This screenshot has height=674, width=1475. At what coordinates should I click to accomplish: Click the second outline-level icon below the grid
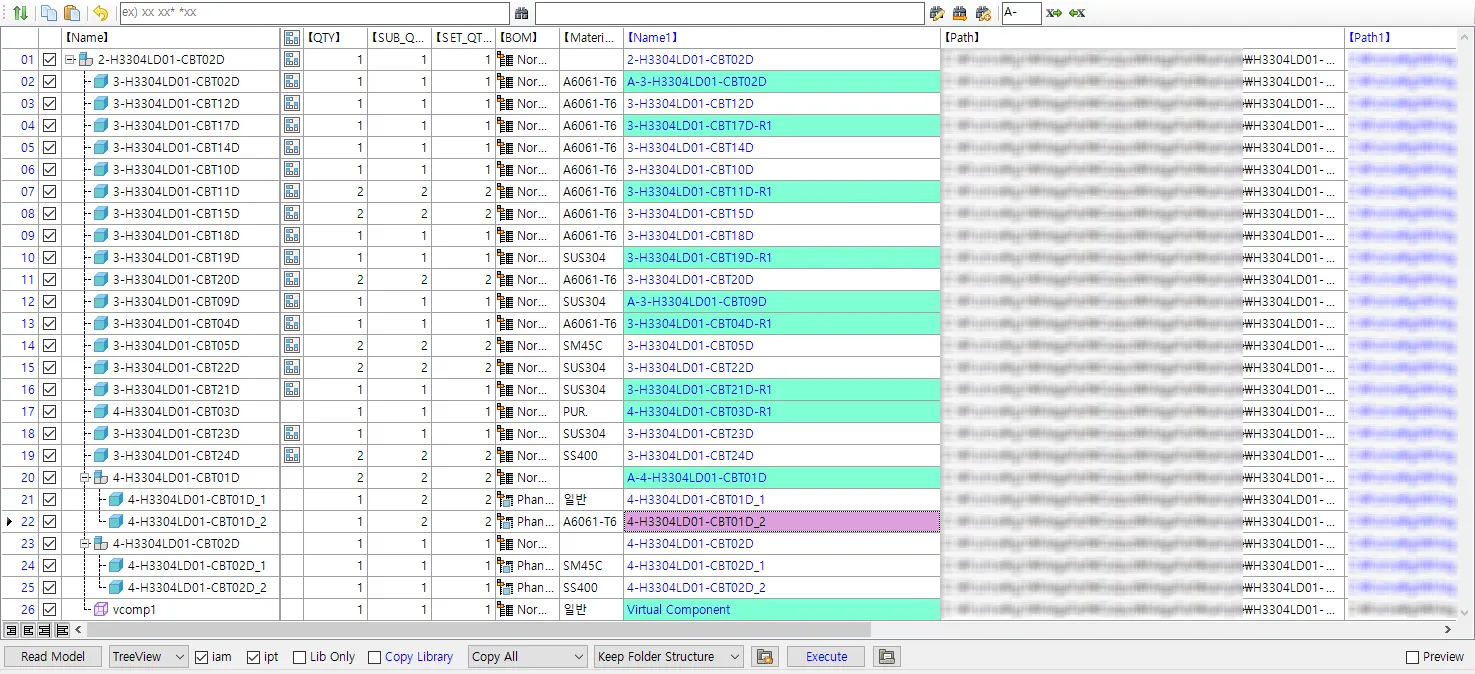(x=28, y=630)
